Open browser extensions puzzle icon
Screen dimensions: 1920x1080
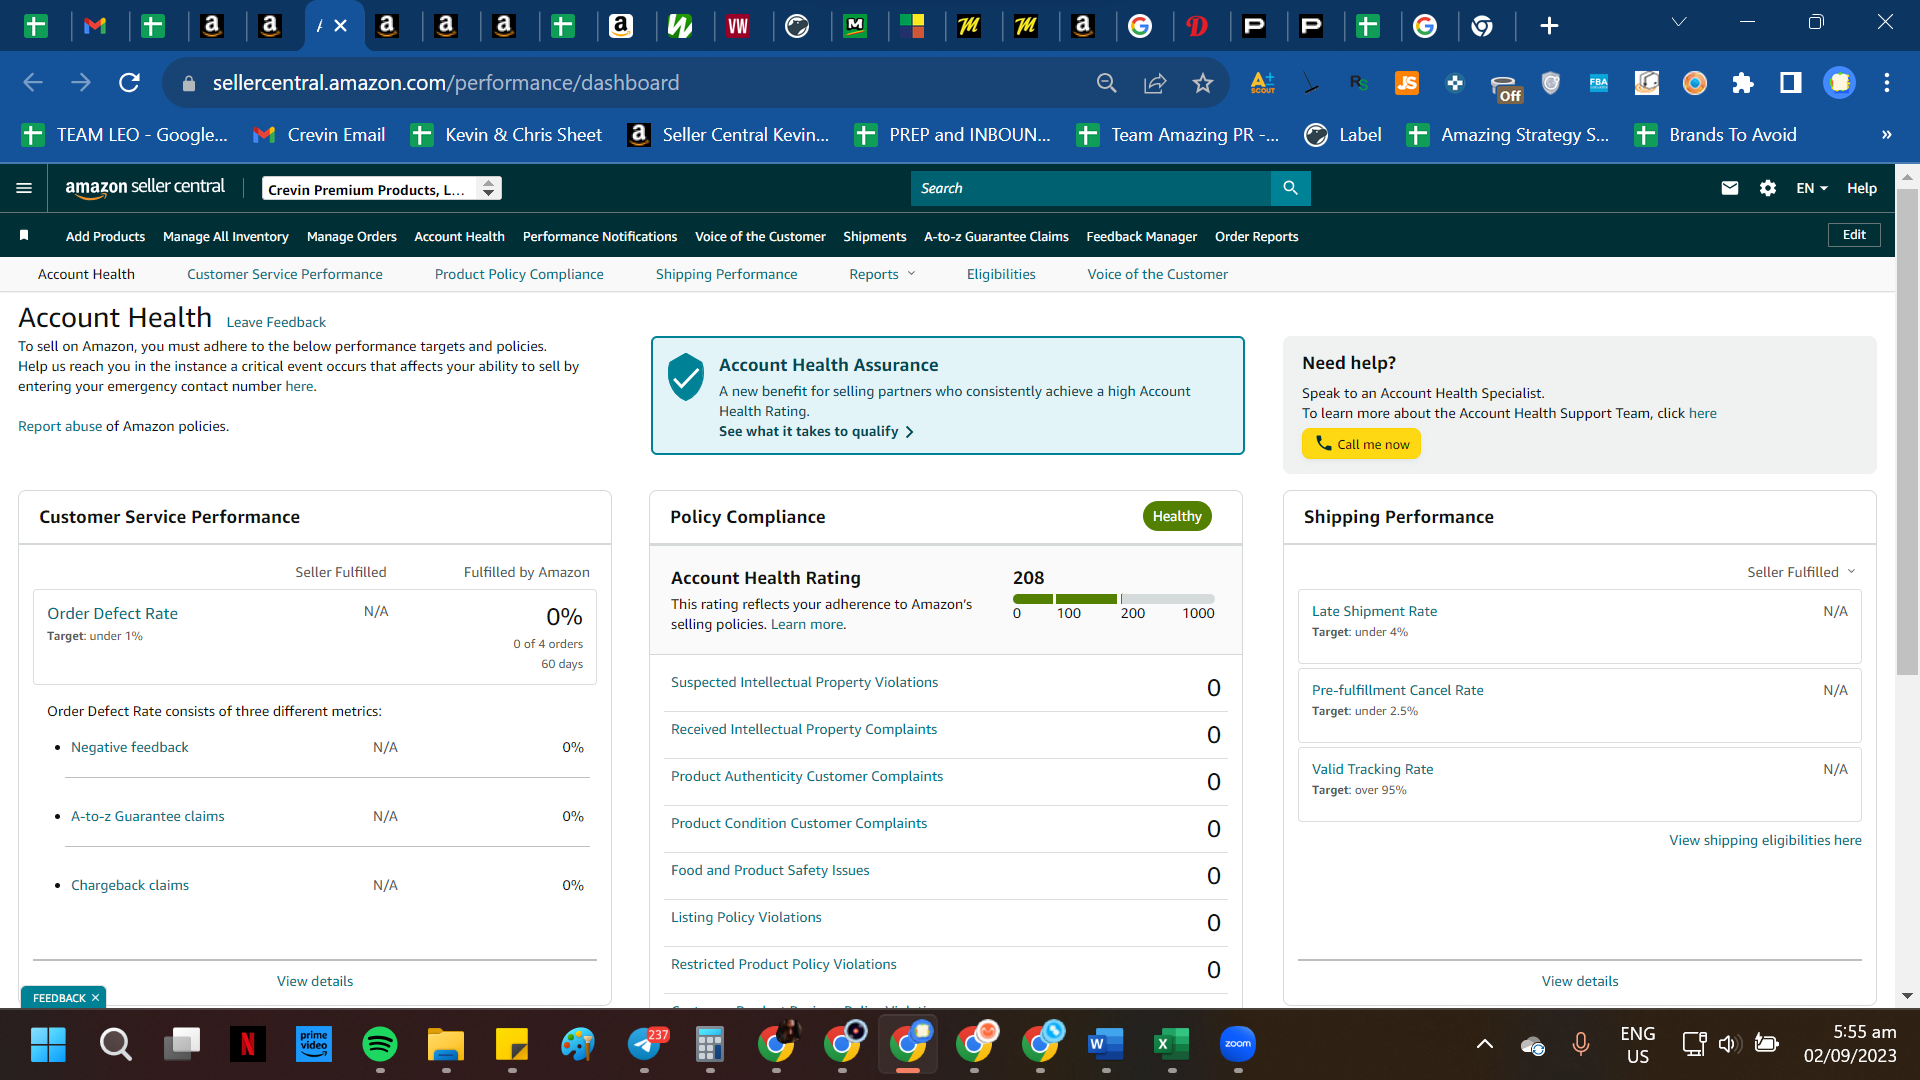tap(1743, 83)
